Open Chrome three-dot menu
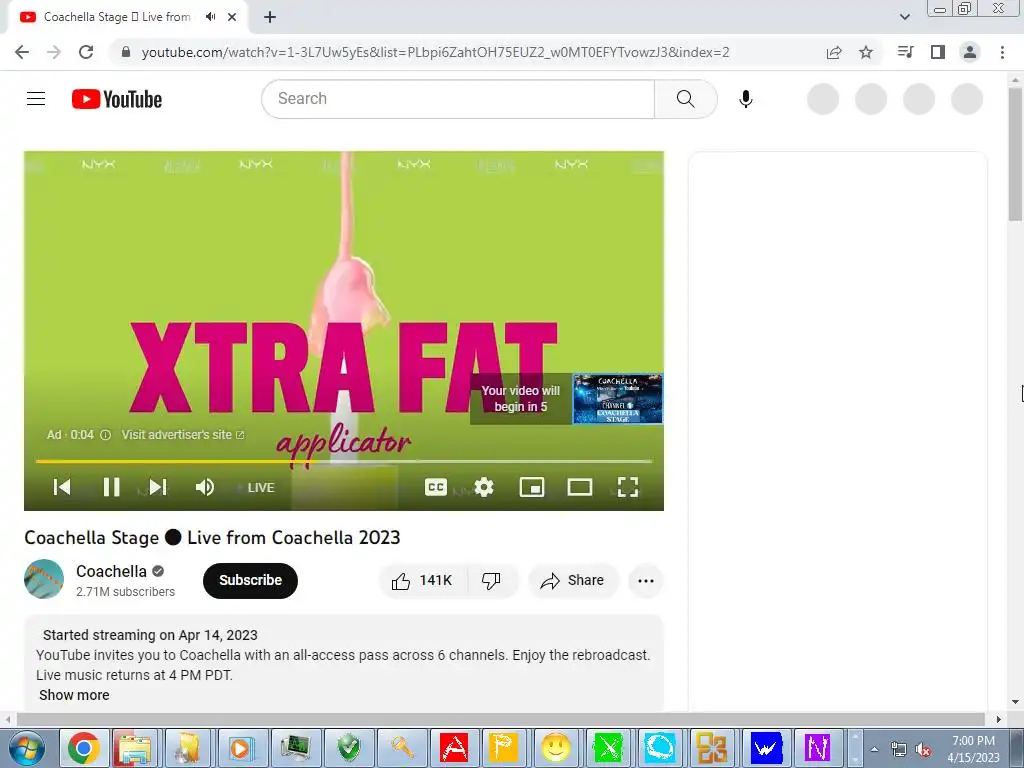Image resolution: width=1024 pixels, height=768 pixels. 1002,52
